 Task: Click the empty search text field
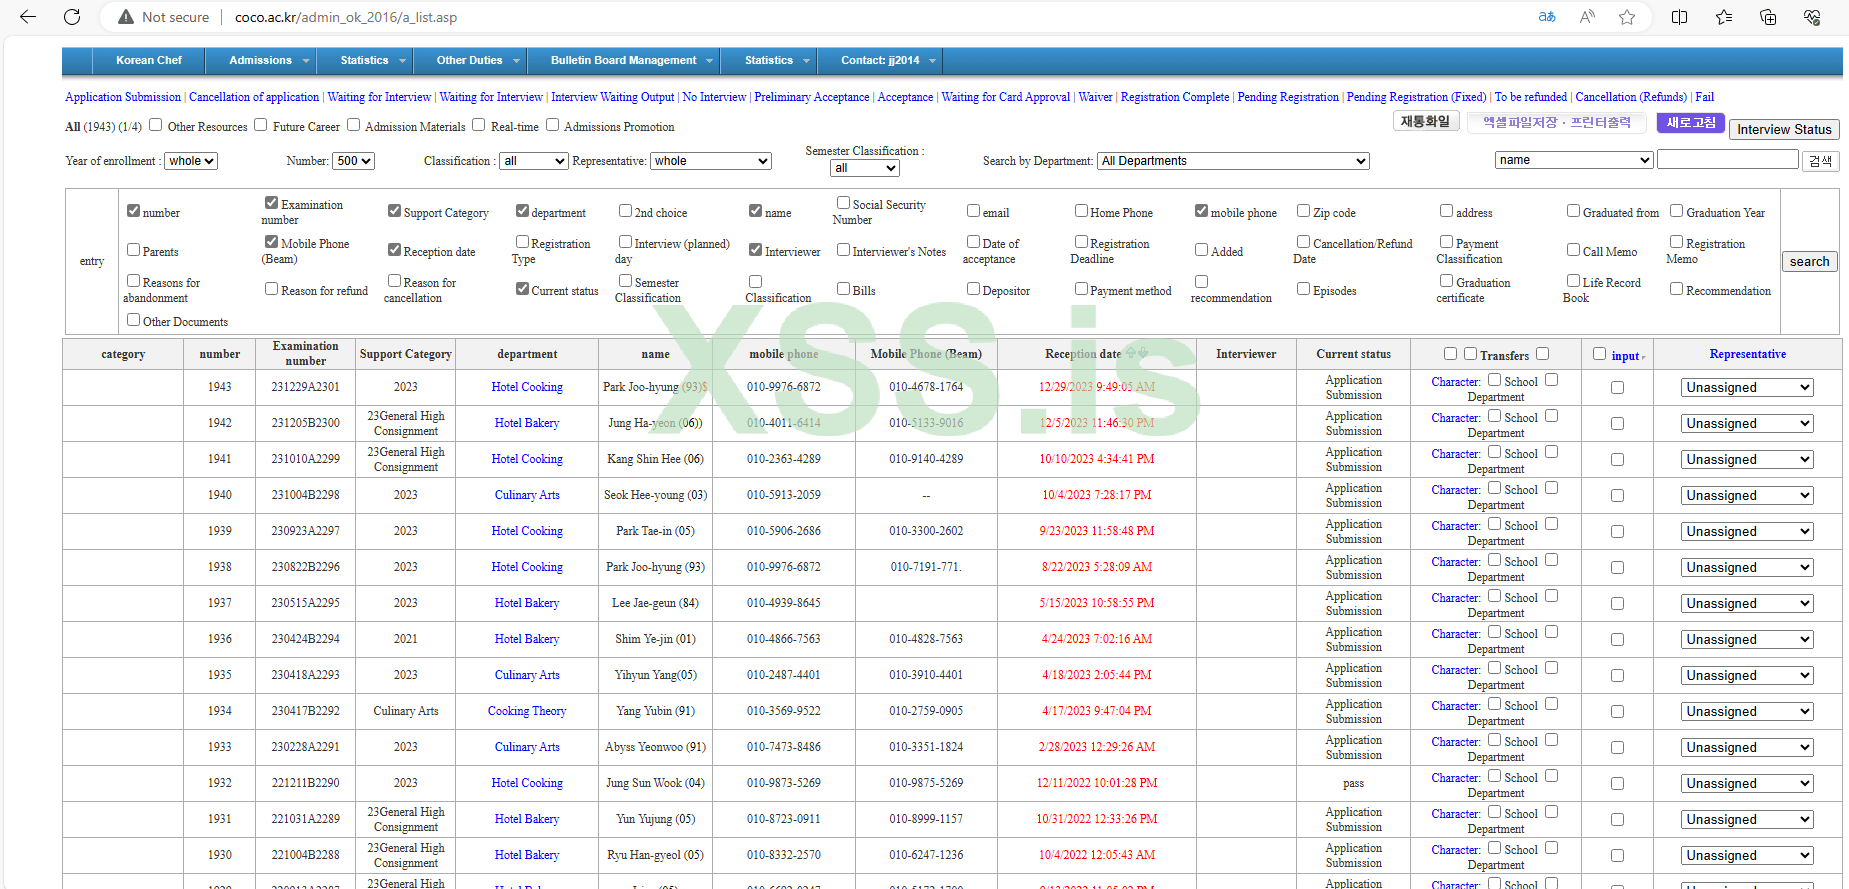coord(1727,160)
